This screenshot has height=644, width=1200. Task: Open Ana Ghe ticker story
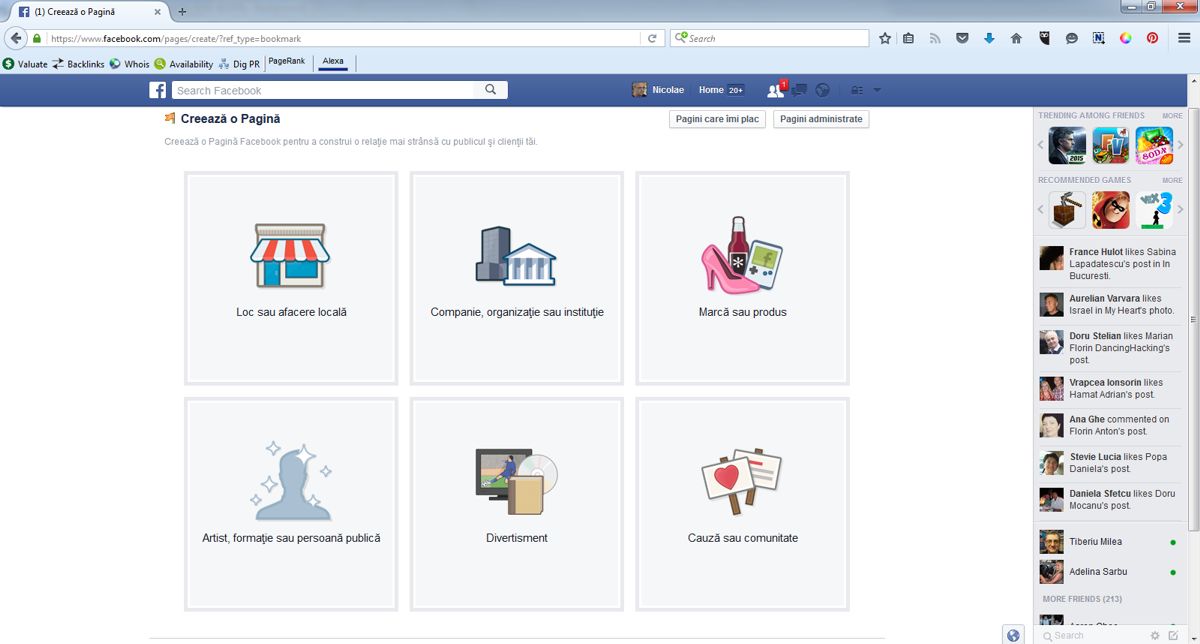[1110, 425]
